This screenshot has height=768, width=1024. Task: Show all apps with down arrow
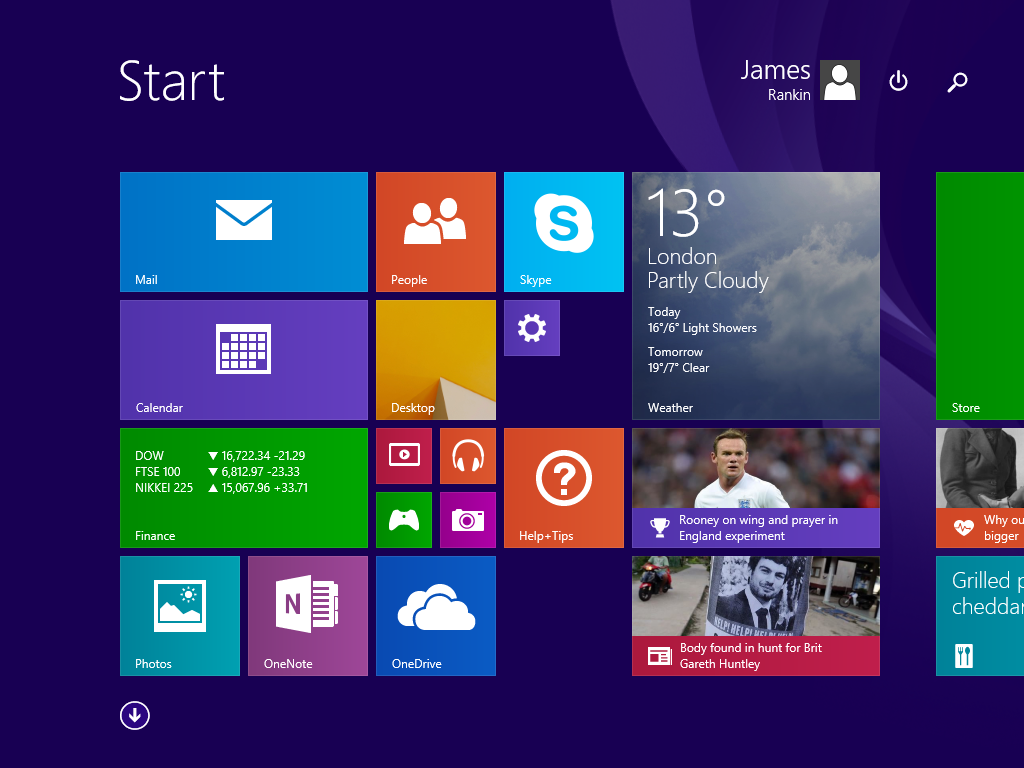tap(135, 716)
